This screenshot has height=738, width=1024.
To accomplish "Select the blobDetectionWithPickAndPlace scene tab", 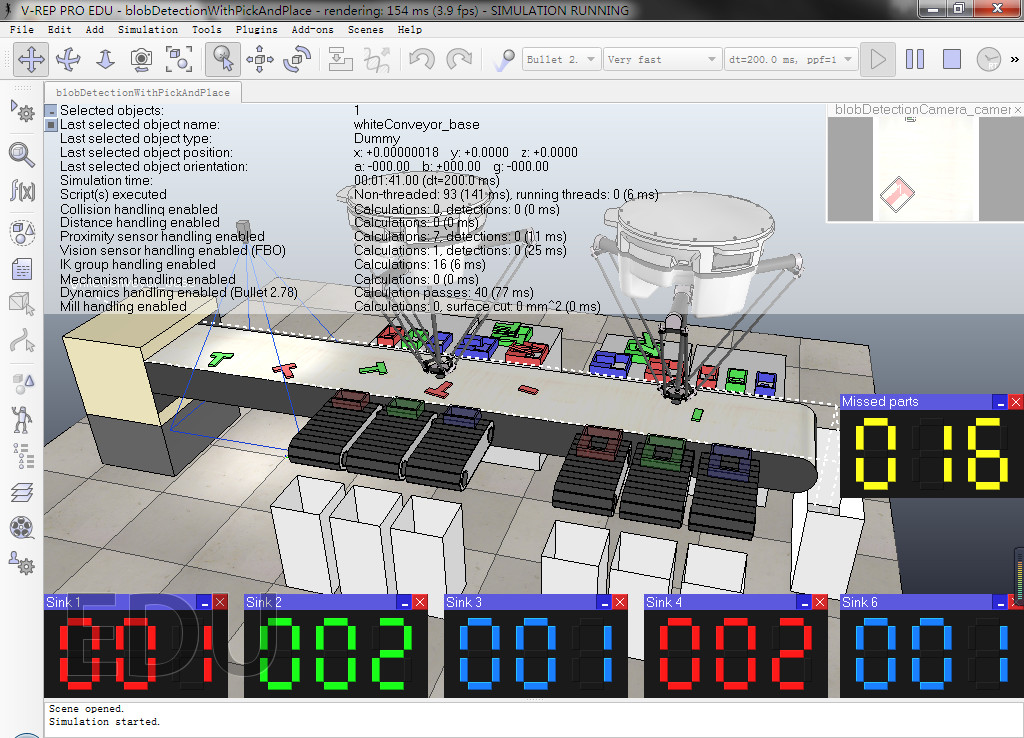I will coord(142,93).
